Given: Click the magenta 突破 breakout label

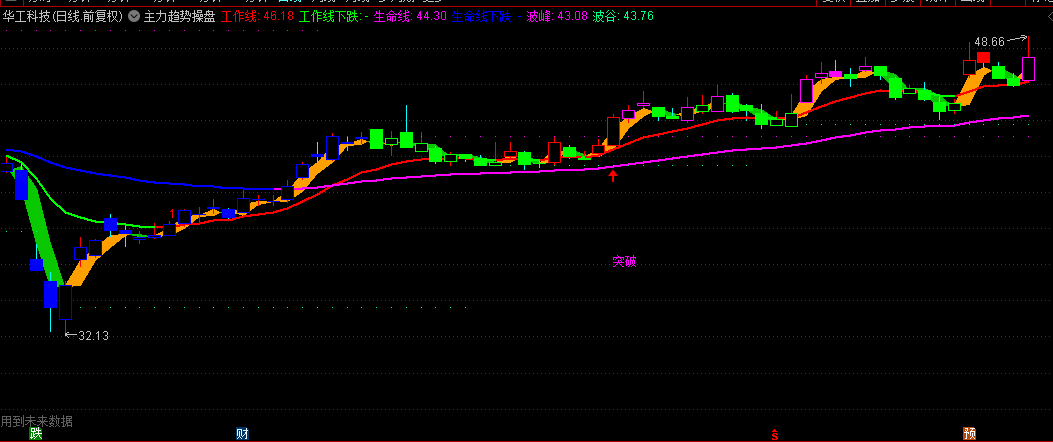Looking at the screenshot, I should (x=624, y=262).
